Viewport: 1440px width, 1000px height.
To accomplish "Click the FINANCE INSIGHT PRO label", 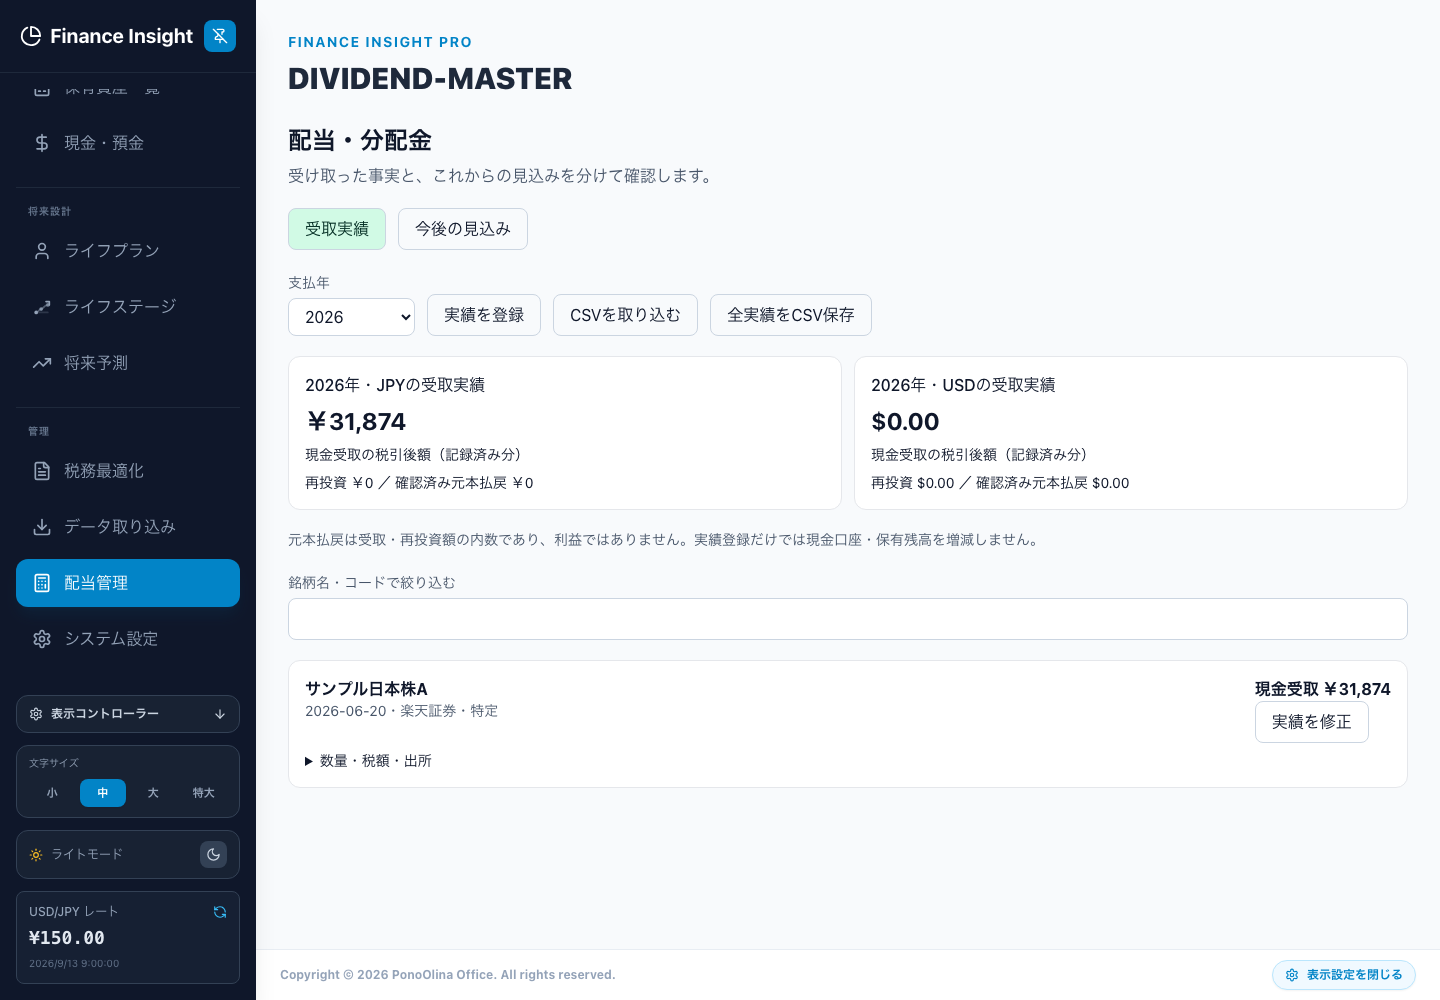I will (380, 42).
